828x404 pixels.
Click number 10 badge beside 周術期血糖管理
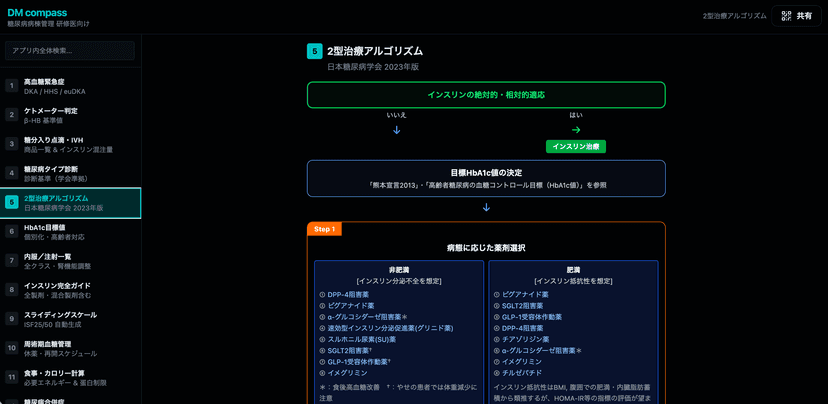coord(12,347)
